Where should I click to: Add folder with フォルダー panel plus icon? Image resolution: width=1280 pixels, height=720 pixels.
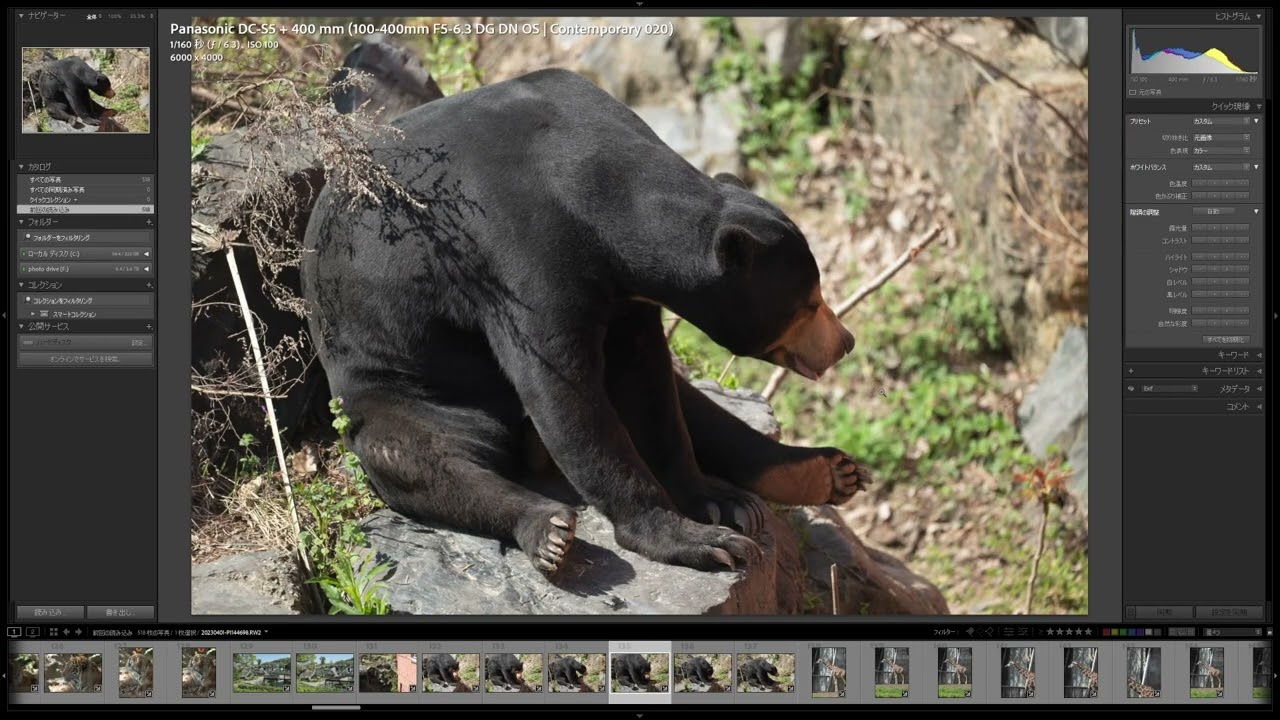click(x=149, y=222)
